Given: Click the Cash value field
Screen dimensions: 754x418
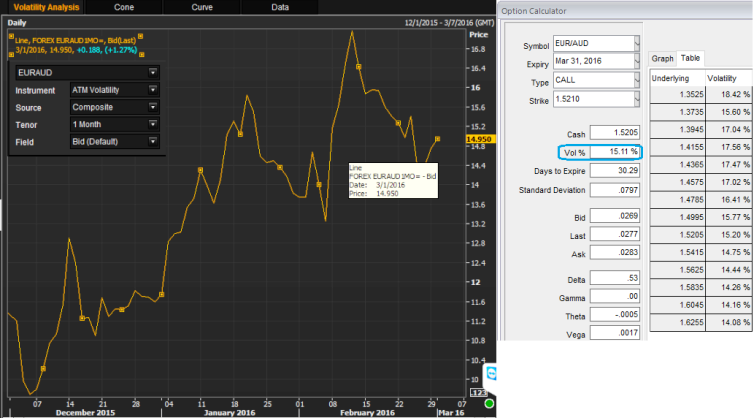Looking at the screenshot, I should 613,132.
